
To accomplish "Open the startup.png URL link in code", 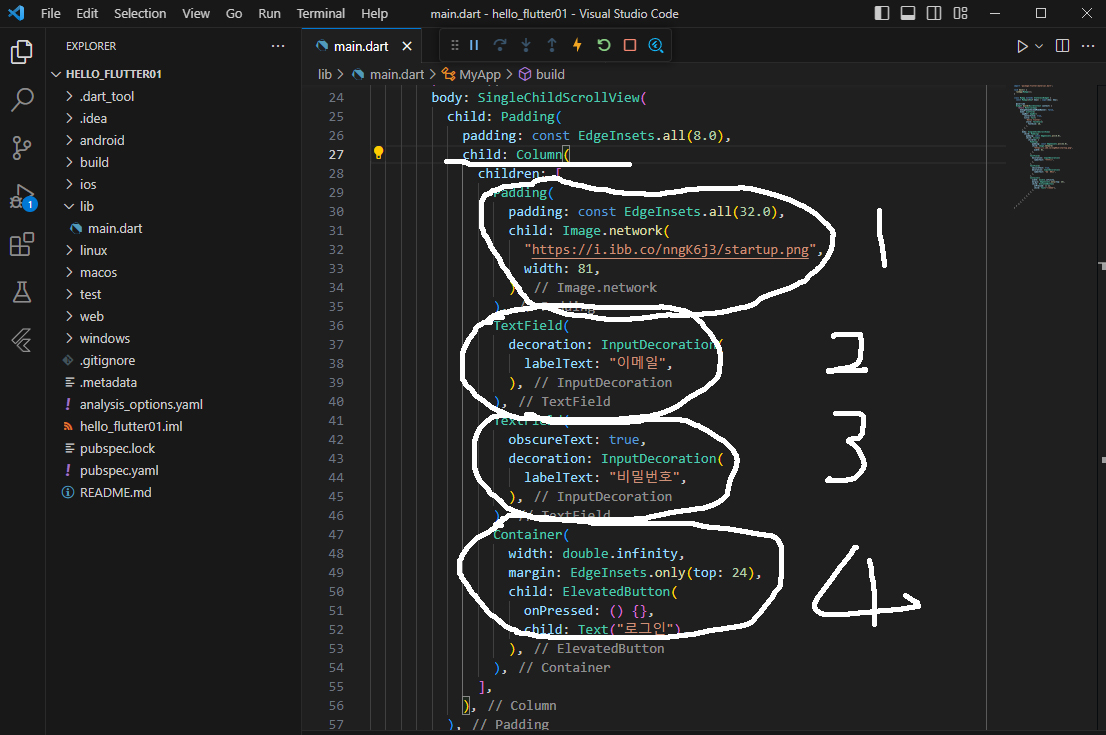I will (670, 250).
